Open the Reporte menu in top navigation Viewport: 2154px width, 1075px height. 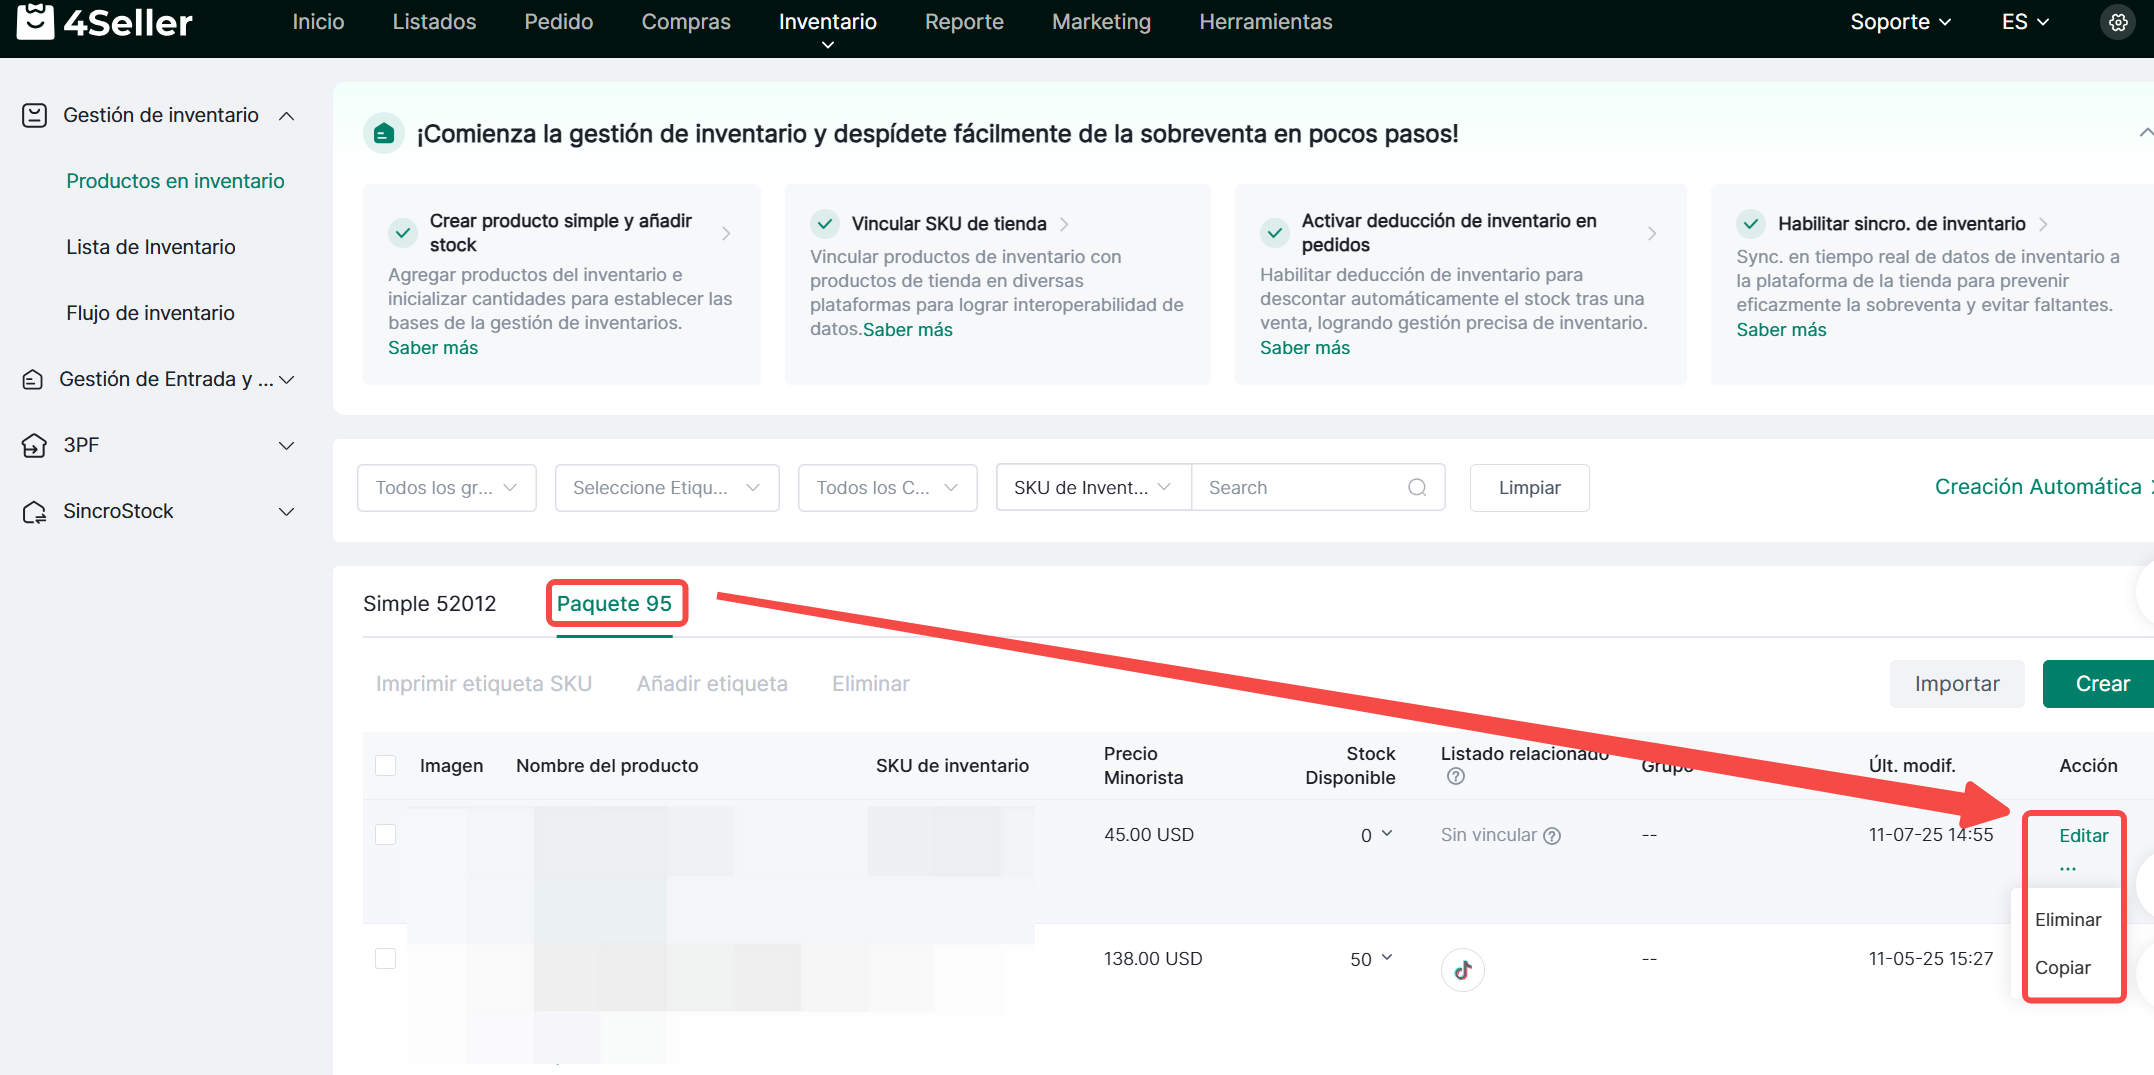963,22
